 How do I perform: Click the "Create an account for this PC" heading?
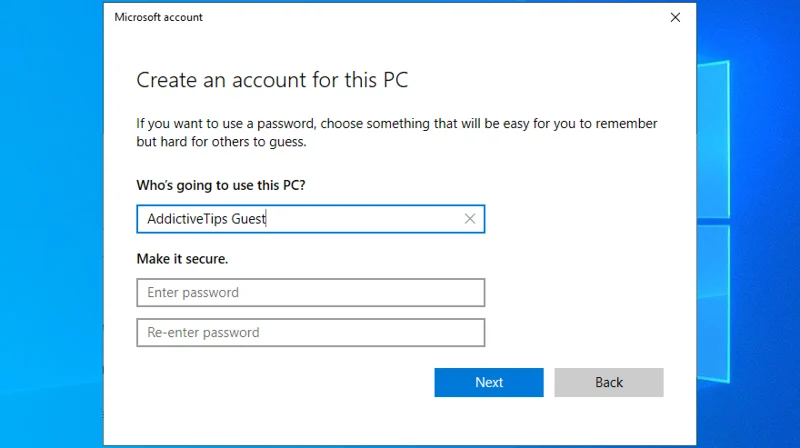tap(272, 80)
